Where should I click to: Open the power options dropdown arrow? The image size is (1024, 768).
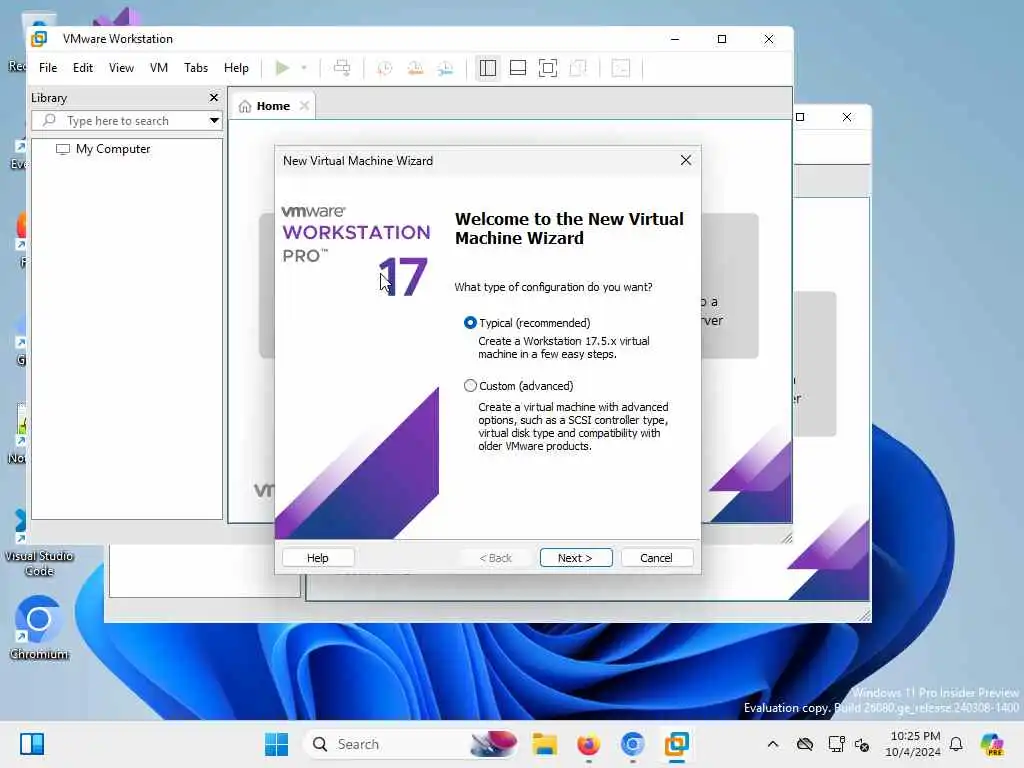(304, 68)
